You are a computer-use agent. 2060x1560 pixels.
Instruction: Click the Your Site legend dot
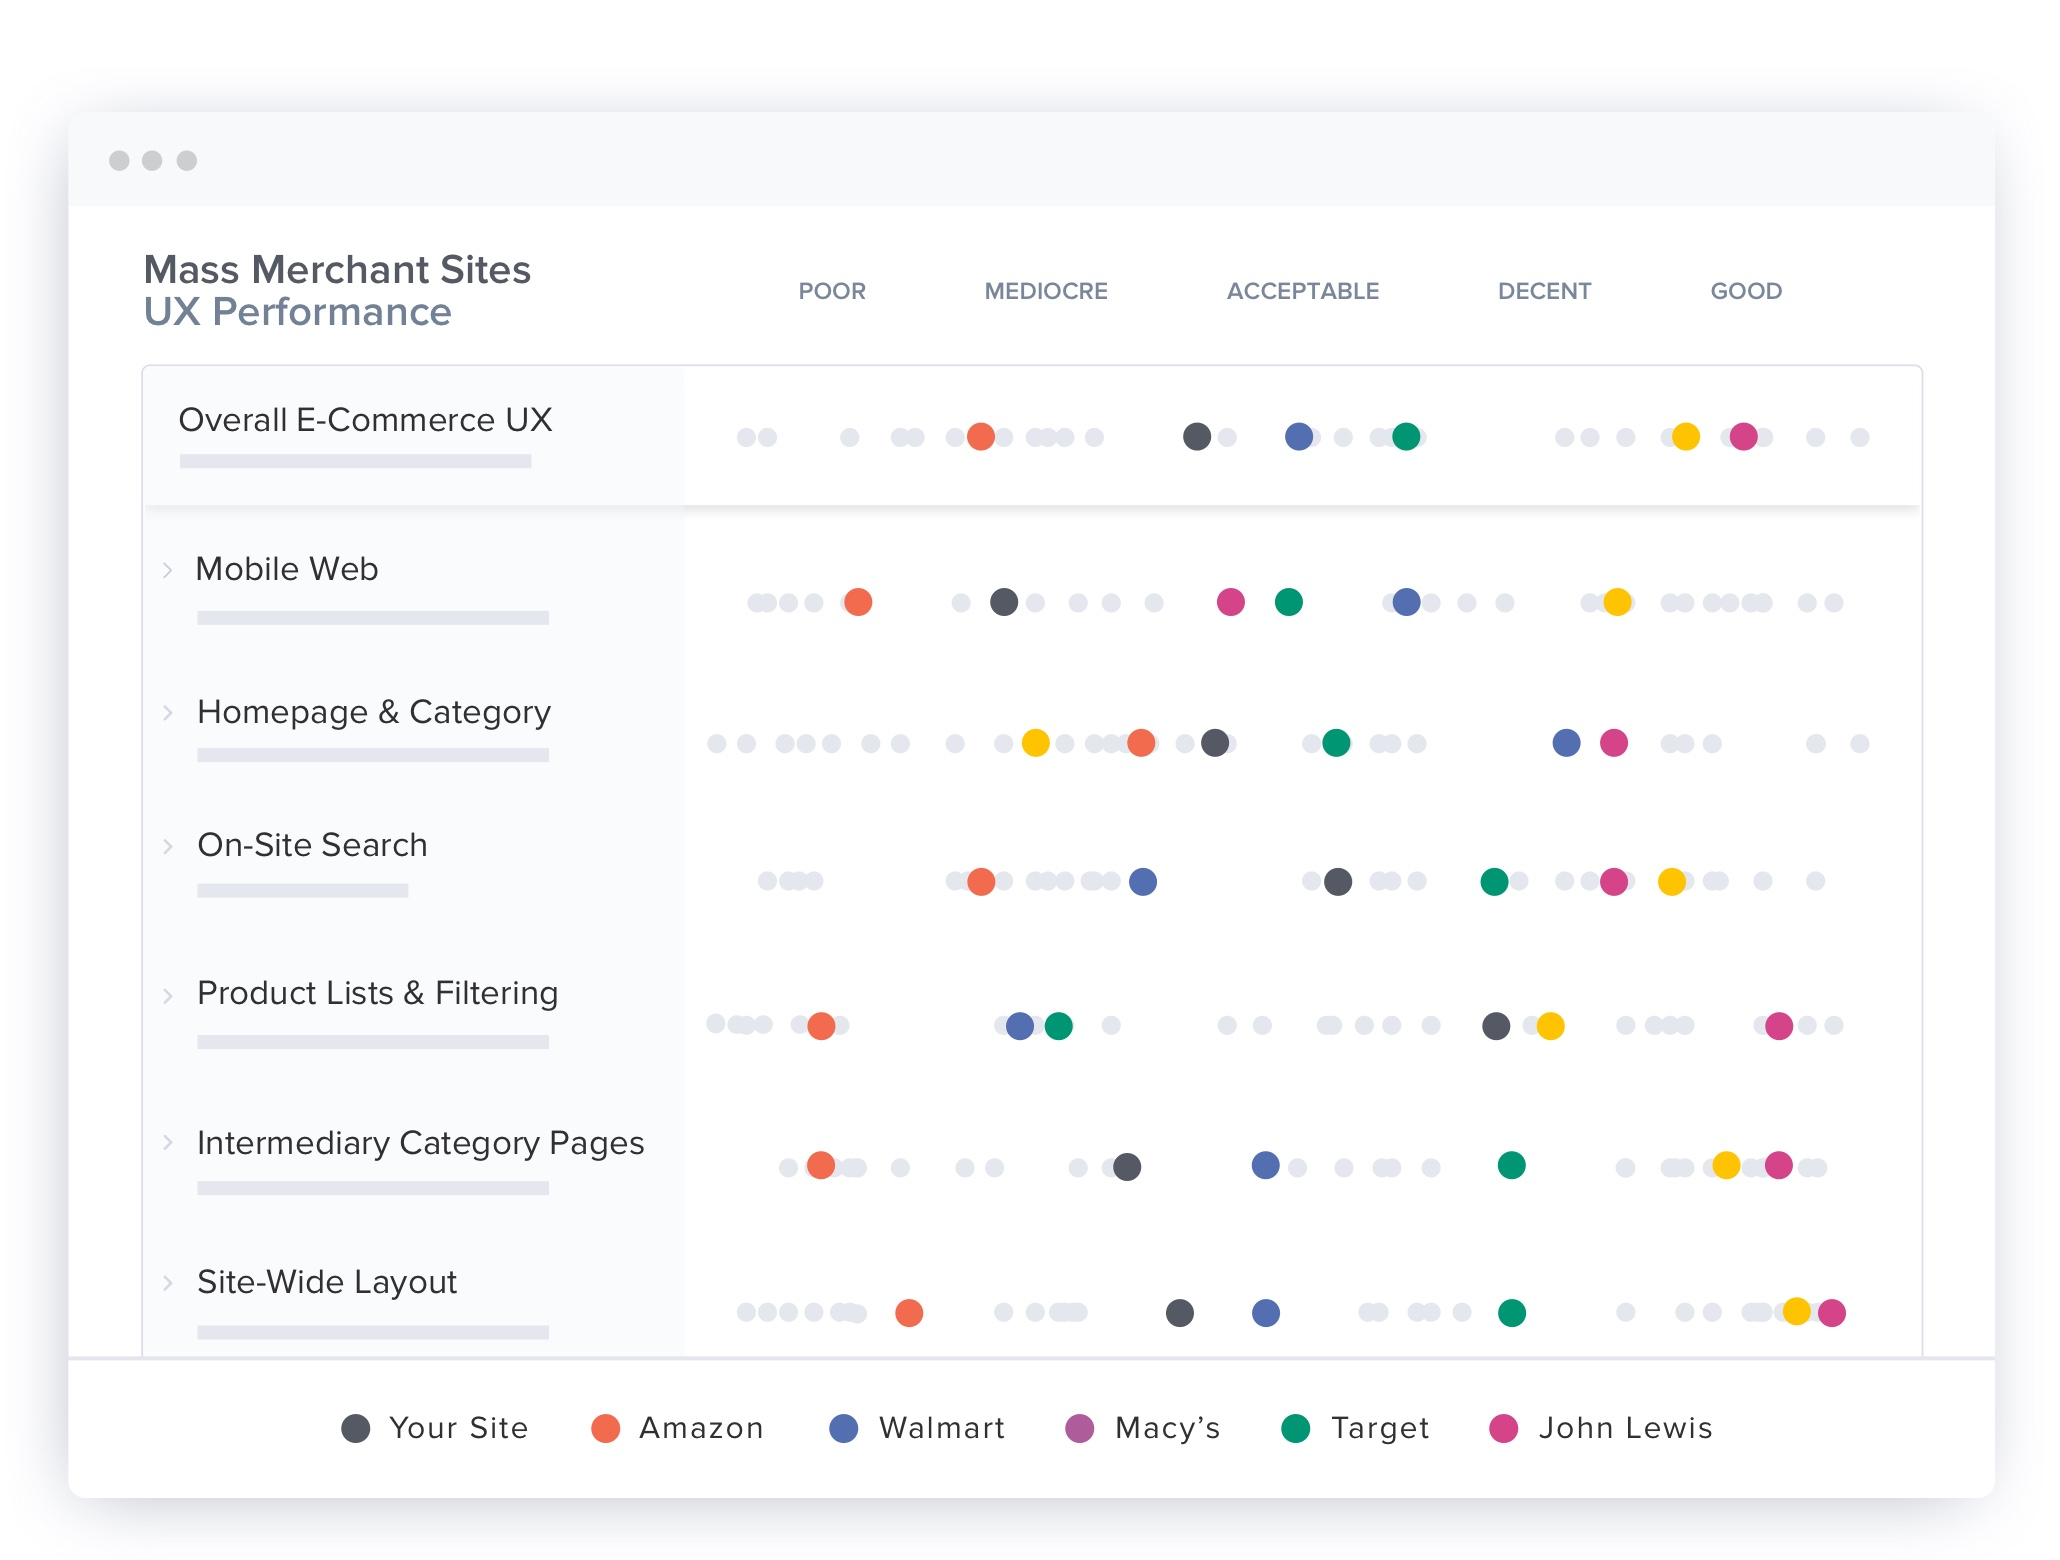pos(356,1428)
